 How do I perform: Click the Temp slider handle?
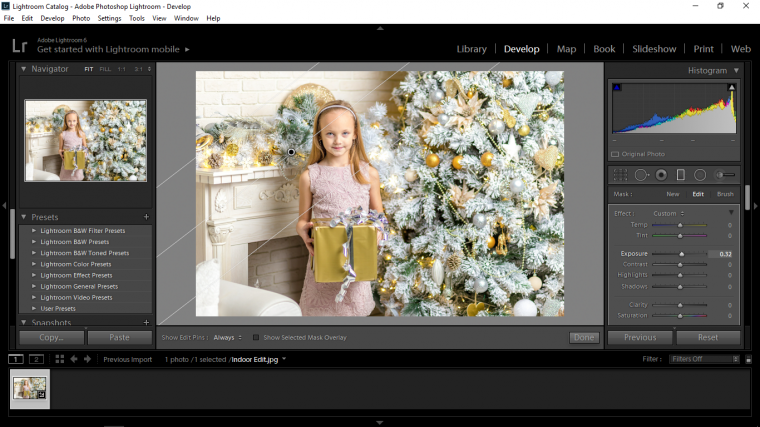coord(680,225)
